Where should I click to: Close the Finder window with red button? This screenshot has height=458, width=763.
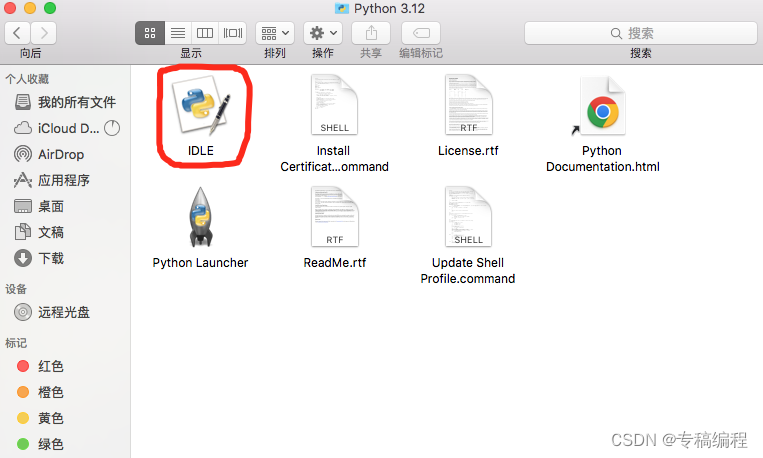(10, 8)
